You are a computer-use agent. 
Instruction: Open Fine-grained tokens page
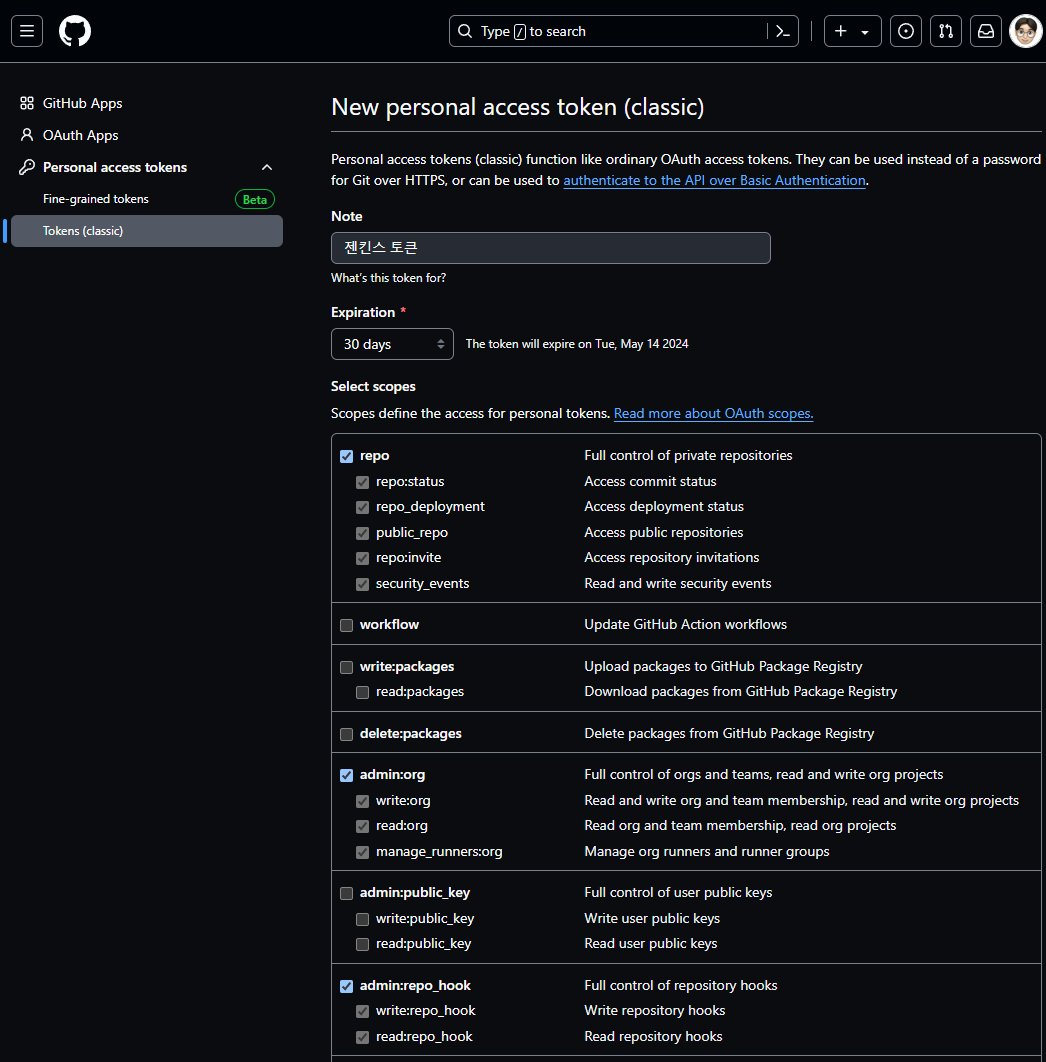[96, 199]
